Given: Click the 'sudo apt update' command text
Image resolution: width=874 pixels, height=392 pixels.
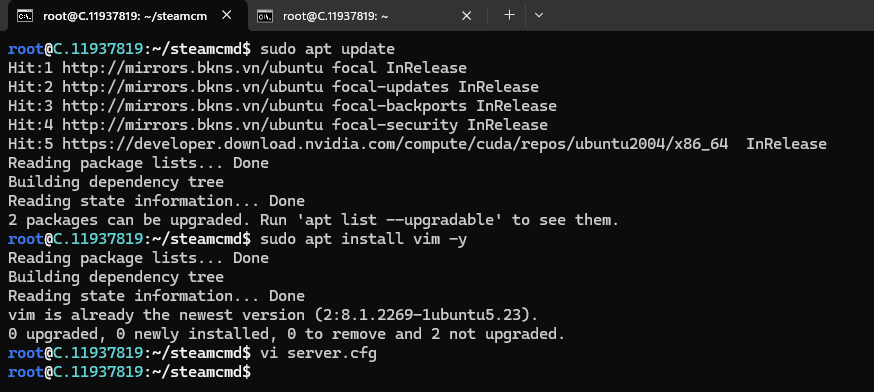Looking at the screenshot, I should 327,49.
